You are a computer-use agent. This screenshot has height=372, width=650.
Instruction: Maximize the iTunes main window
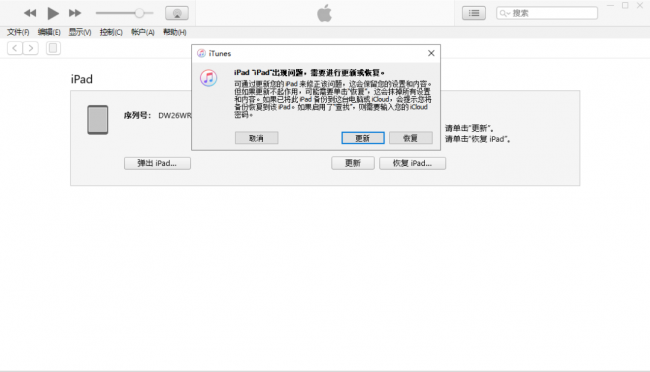[625, 5]
